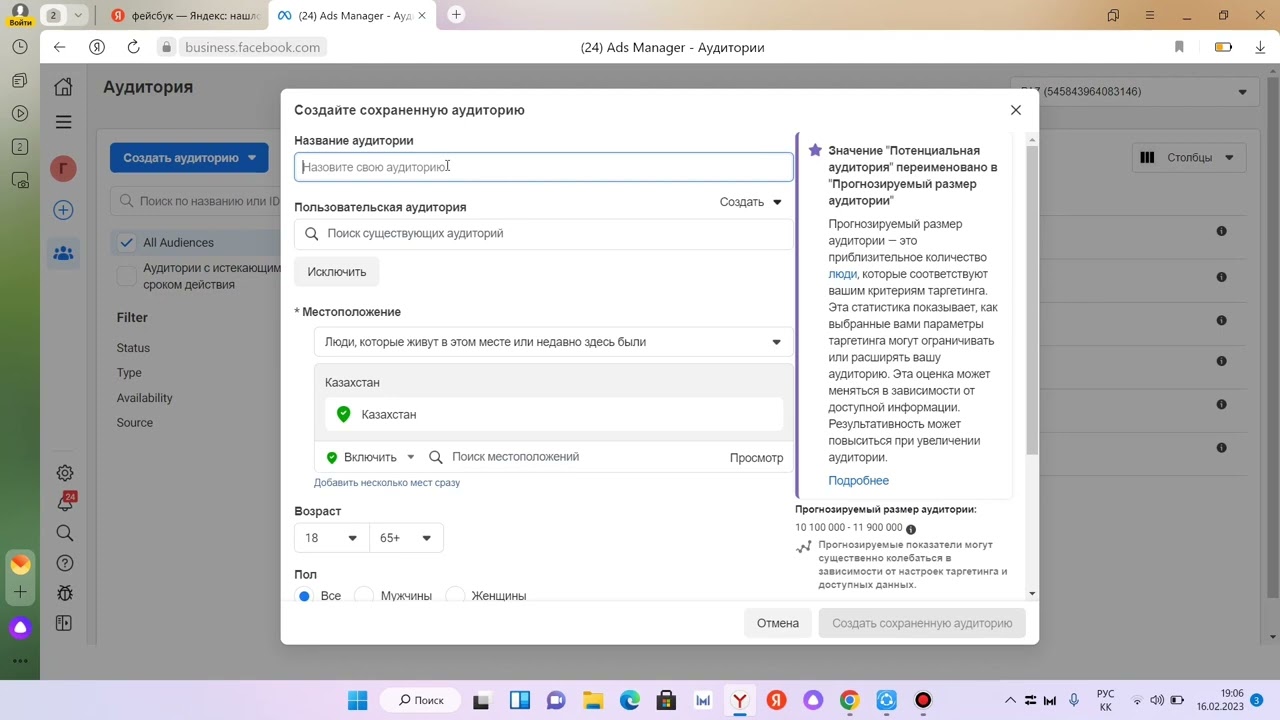The image size is (1280, 720).
Task: Open notifications bell with 24 badge
Action: pyautogui.click(x=65, y=503)
